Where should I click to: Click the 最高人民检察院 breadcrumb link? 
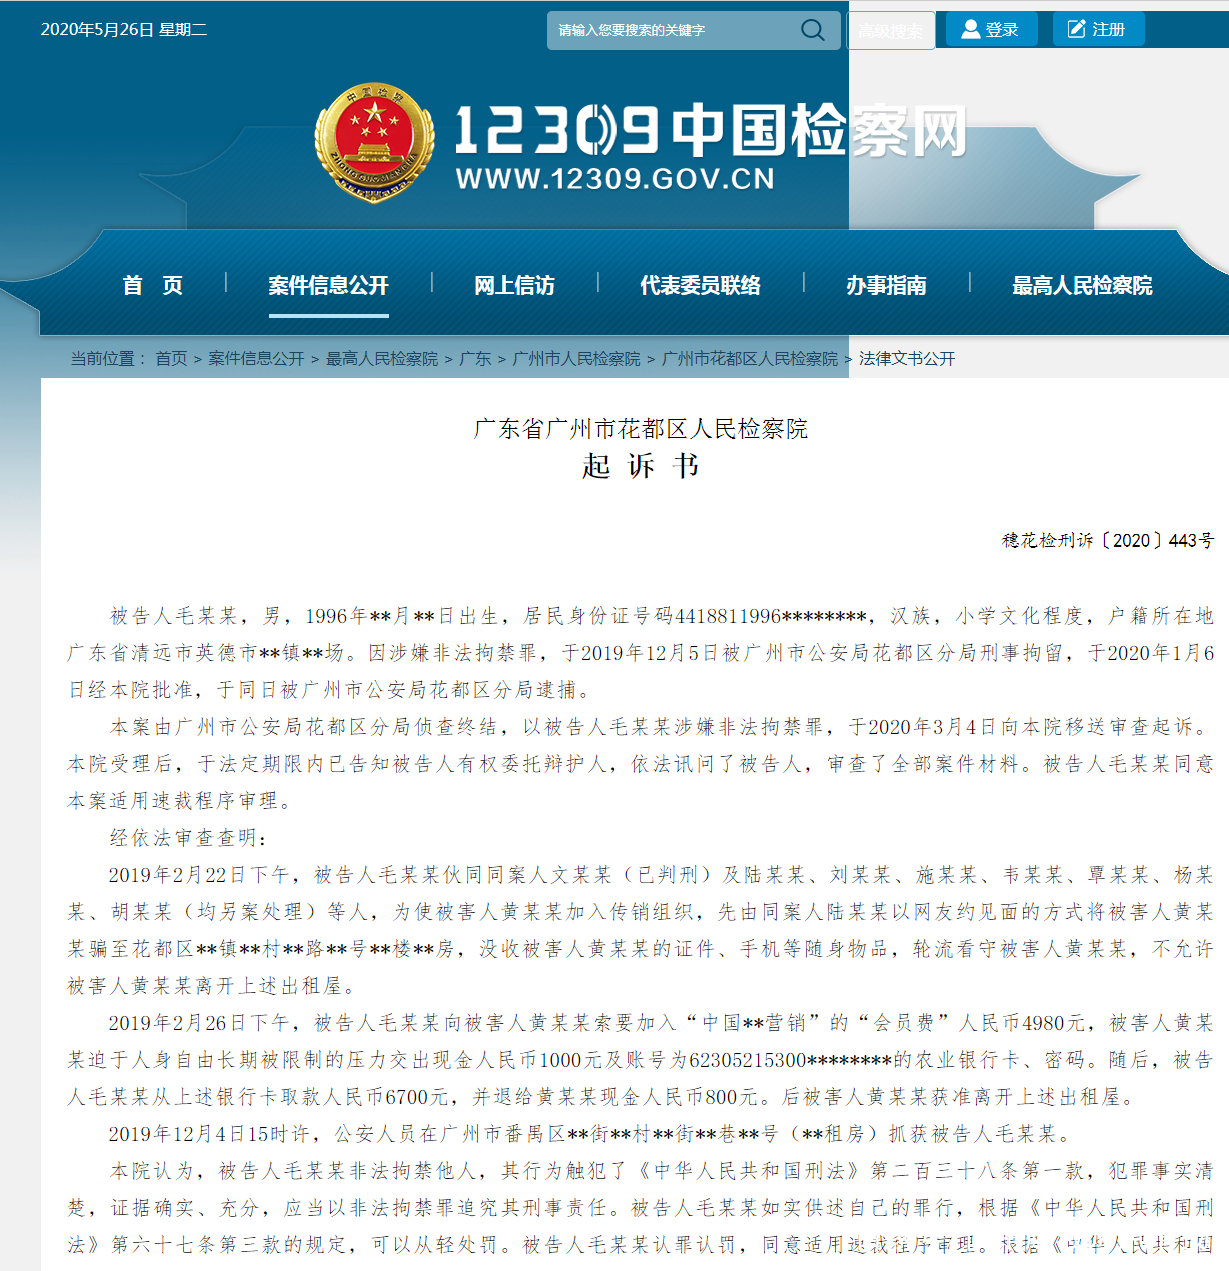pyautogui.click(x=382, y=359)
